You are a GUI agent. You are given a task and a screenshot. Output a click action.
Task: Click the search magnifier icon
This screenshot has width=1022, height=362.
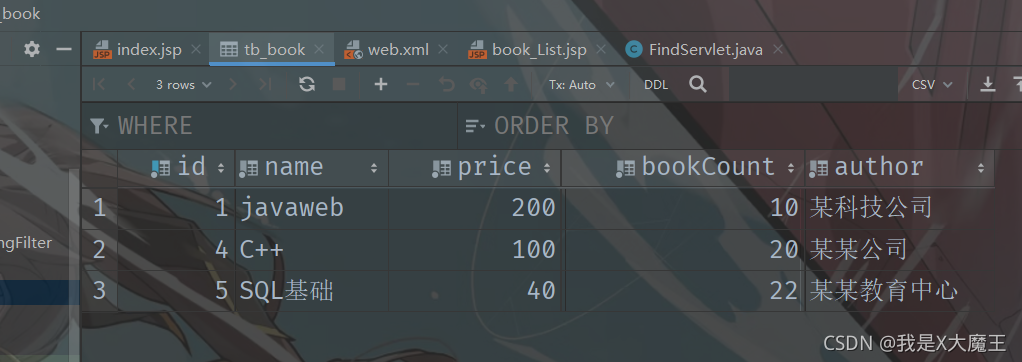coord(698,84)
